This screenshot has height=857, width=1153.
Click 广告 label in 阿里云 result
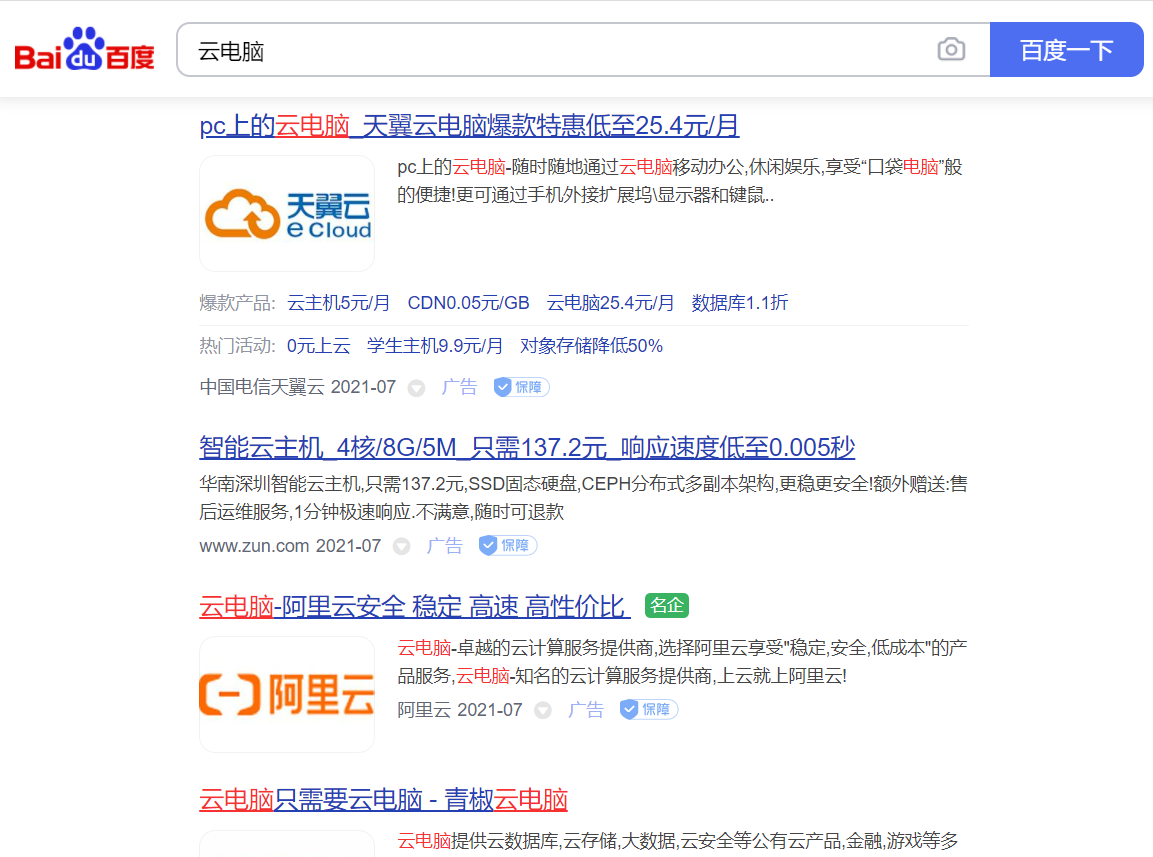(x=586, y=710)
